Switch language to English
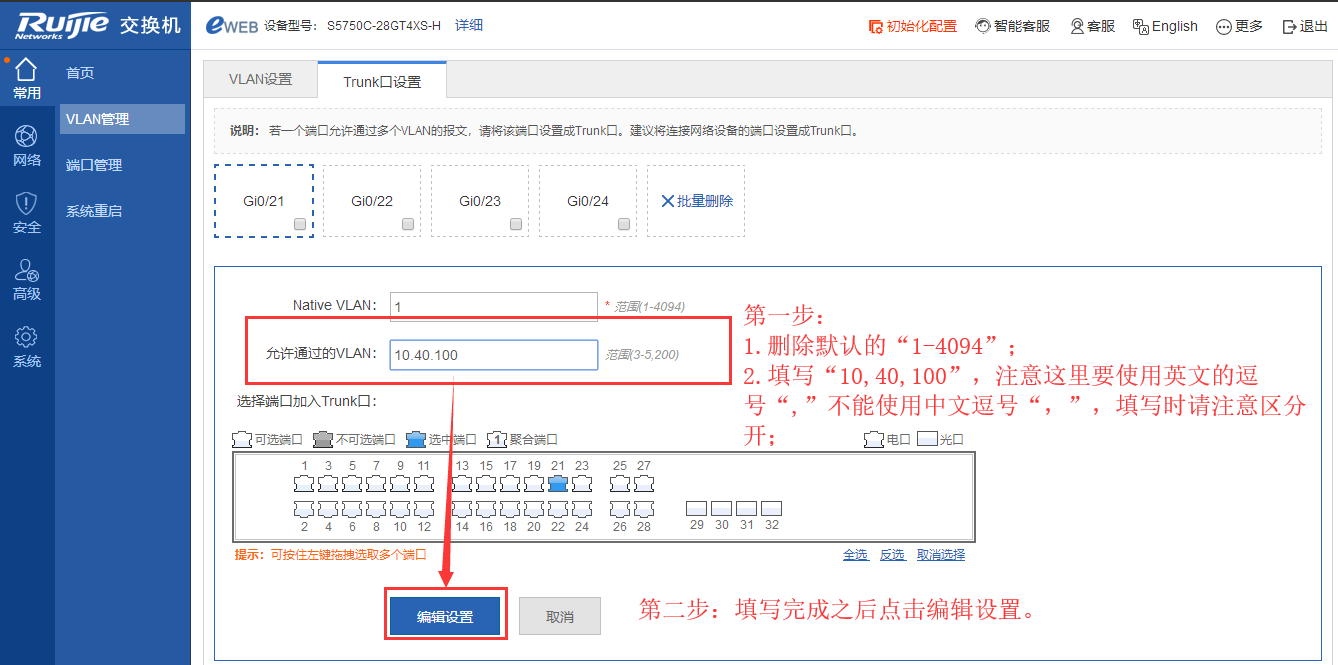Image resolution: width=1338 pixels, height=665 pixels. [1165, 26]
